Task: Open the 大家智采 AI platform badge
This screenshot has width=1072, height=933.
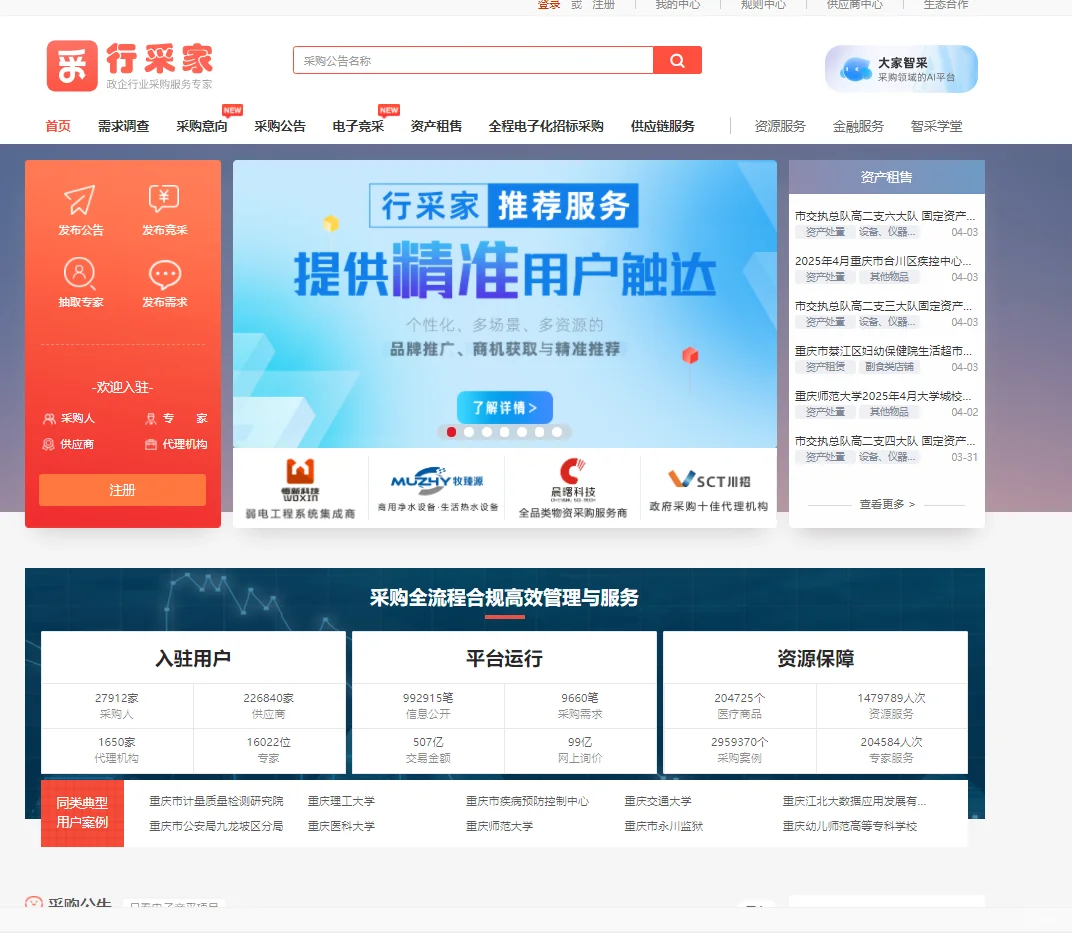Action: 901,69
